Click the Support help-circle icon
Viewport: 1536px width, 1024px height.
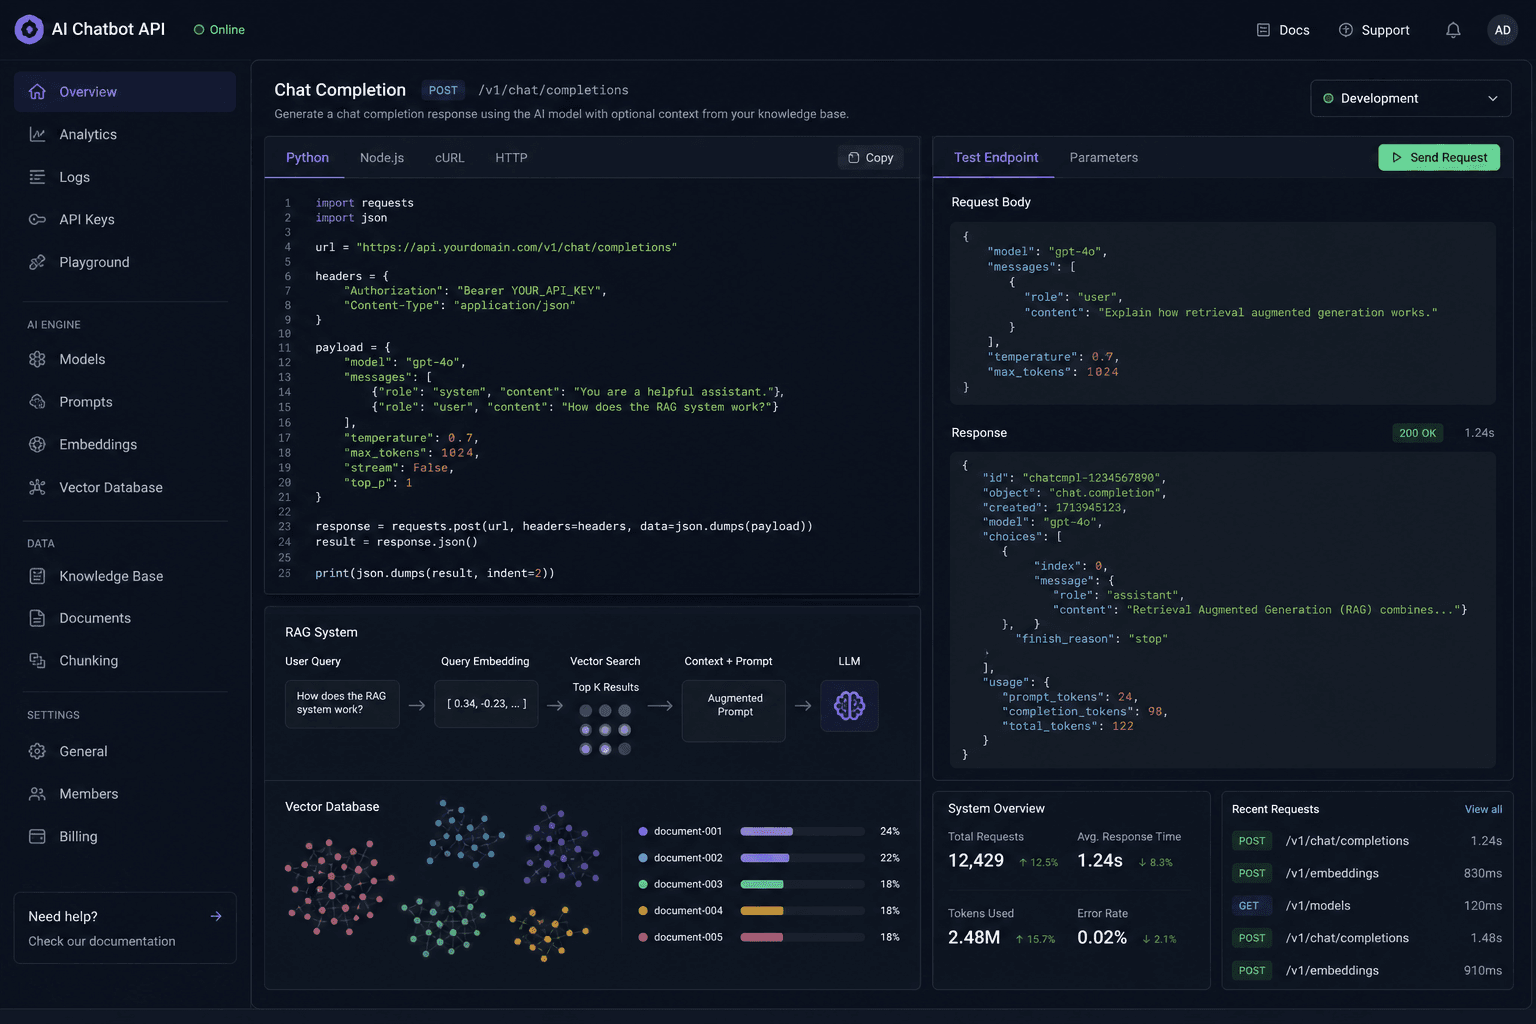click(x=1346, y=30)
